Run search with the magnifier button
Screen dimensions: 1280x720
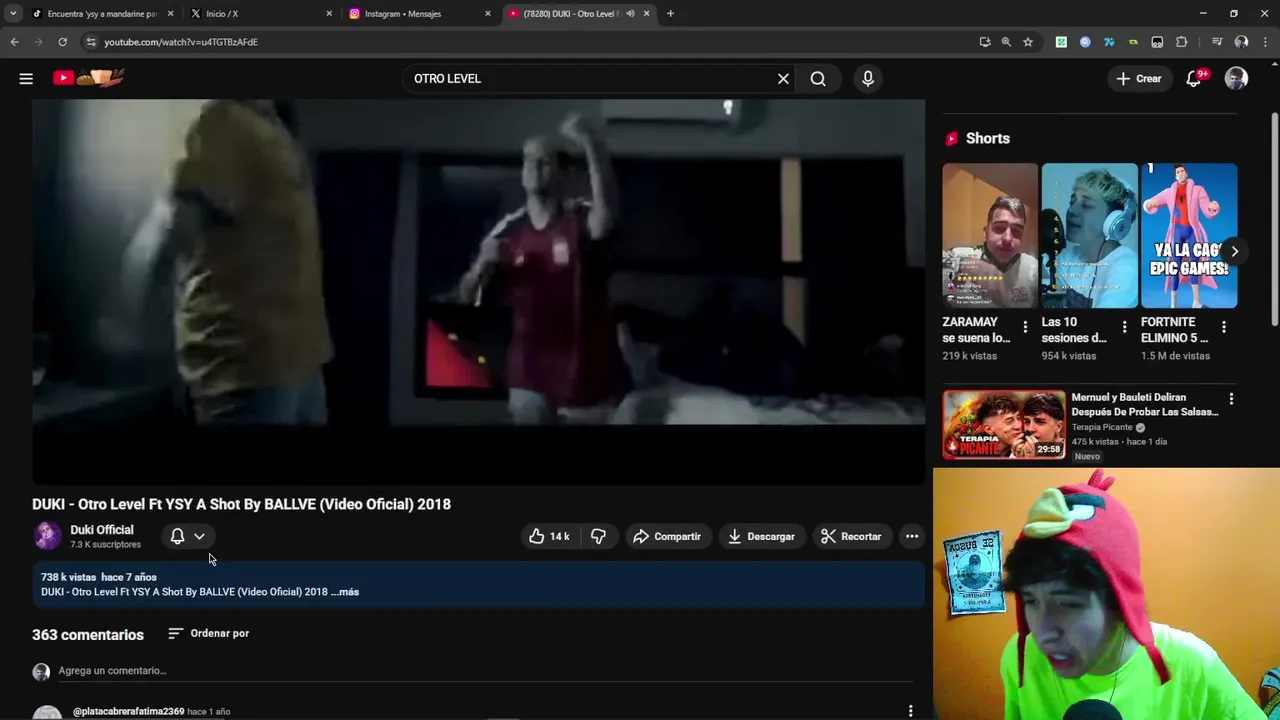[818, 78]
